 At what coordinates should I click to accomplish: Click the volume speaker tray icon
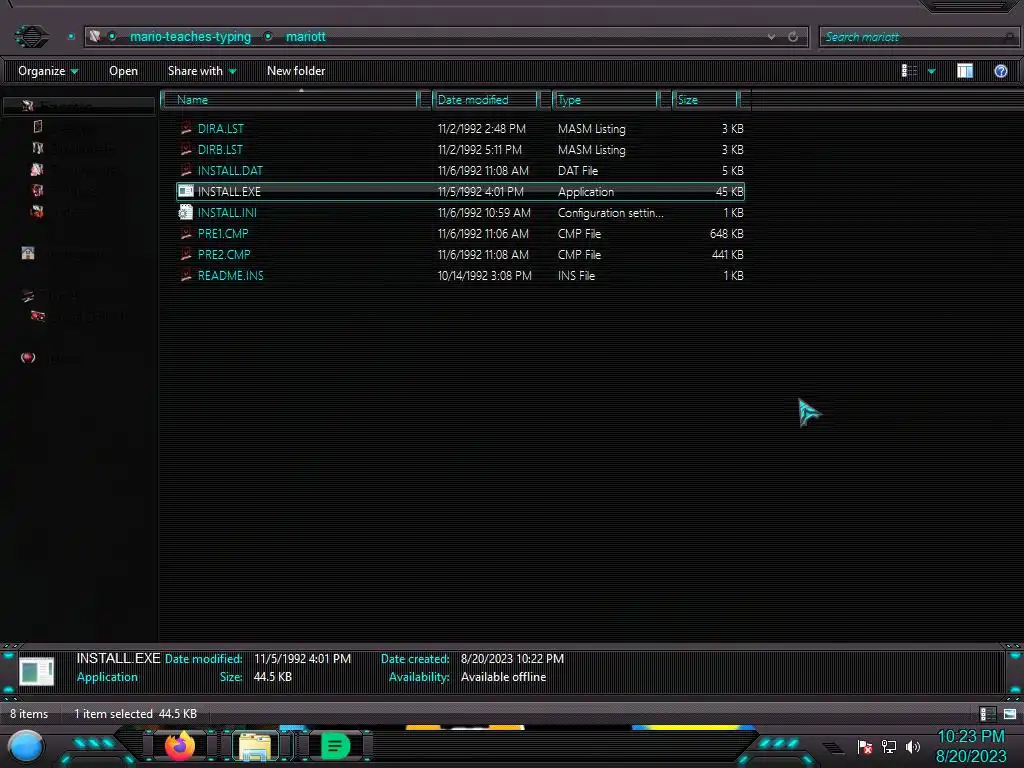click(x=913, y=746)
